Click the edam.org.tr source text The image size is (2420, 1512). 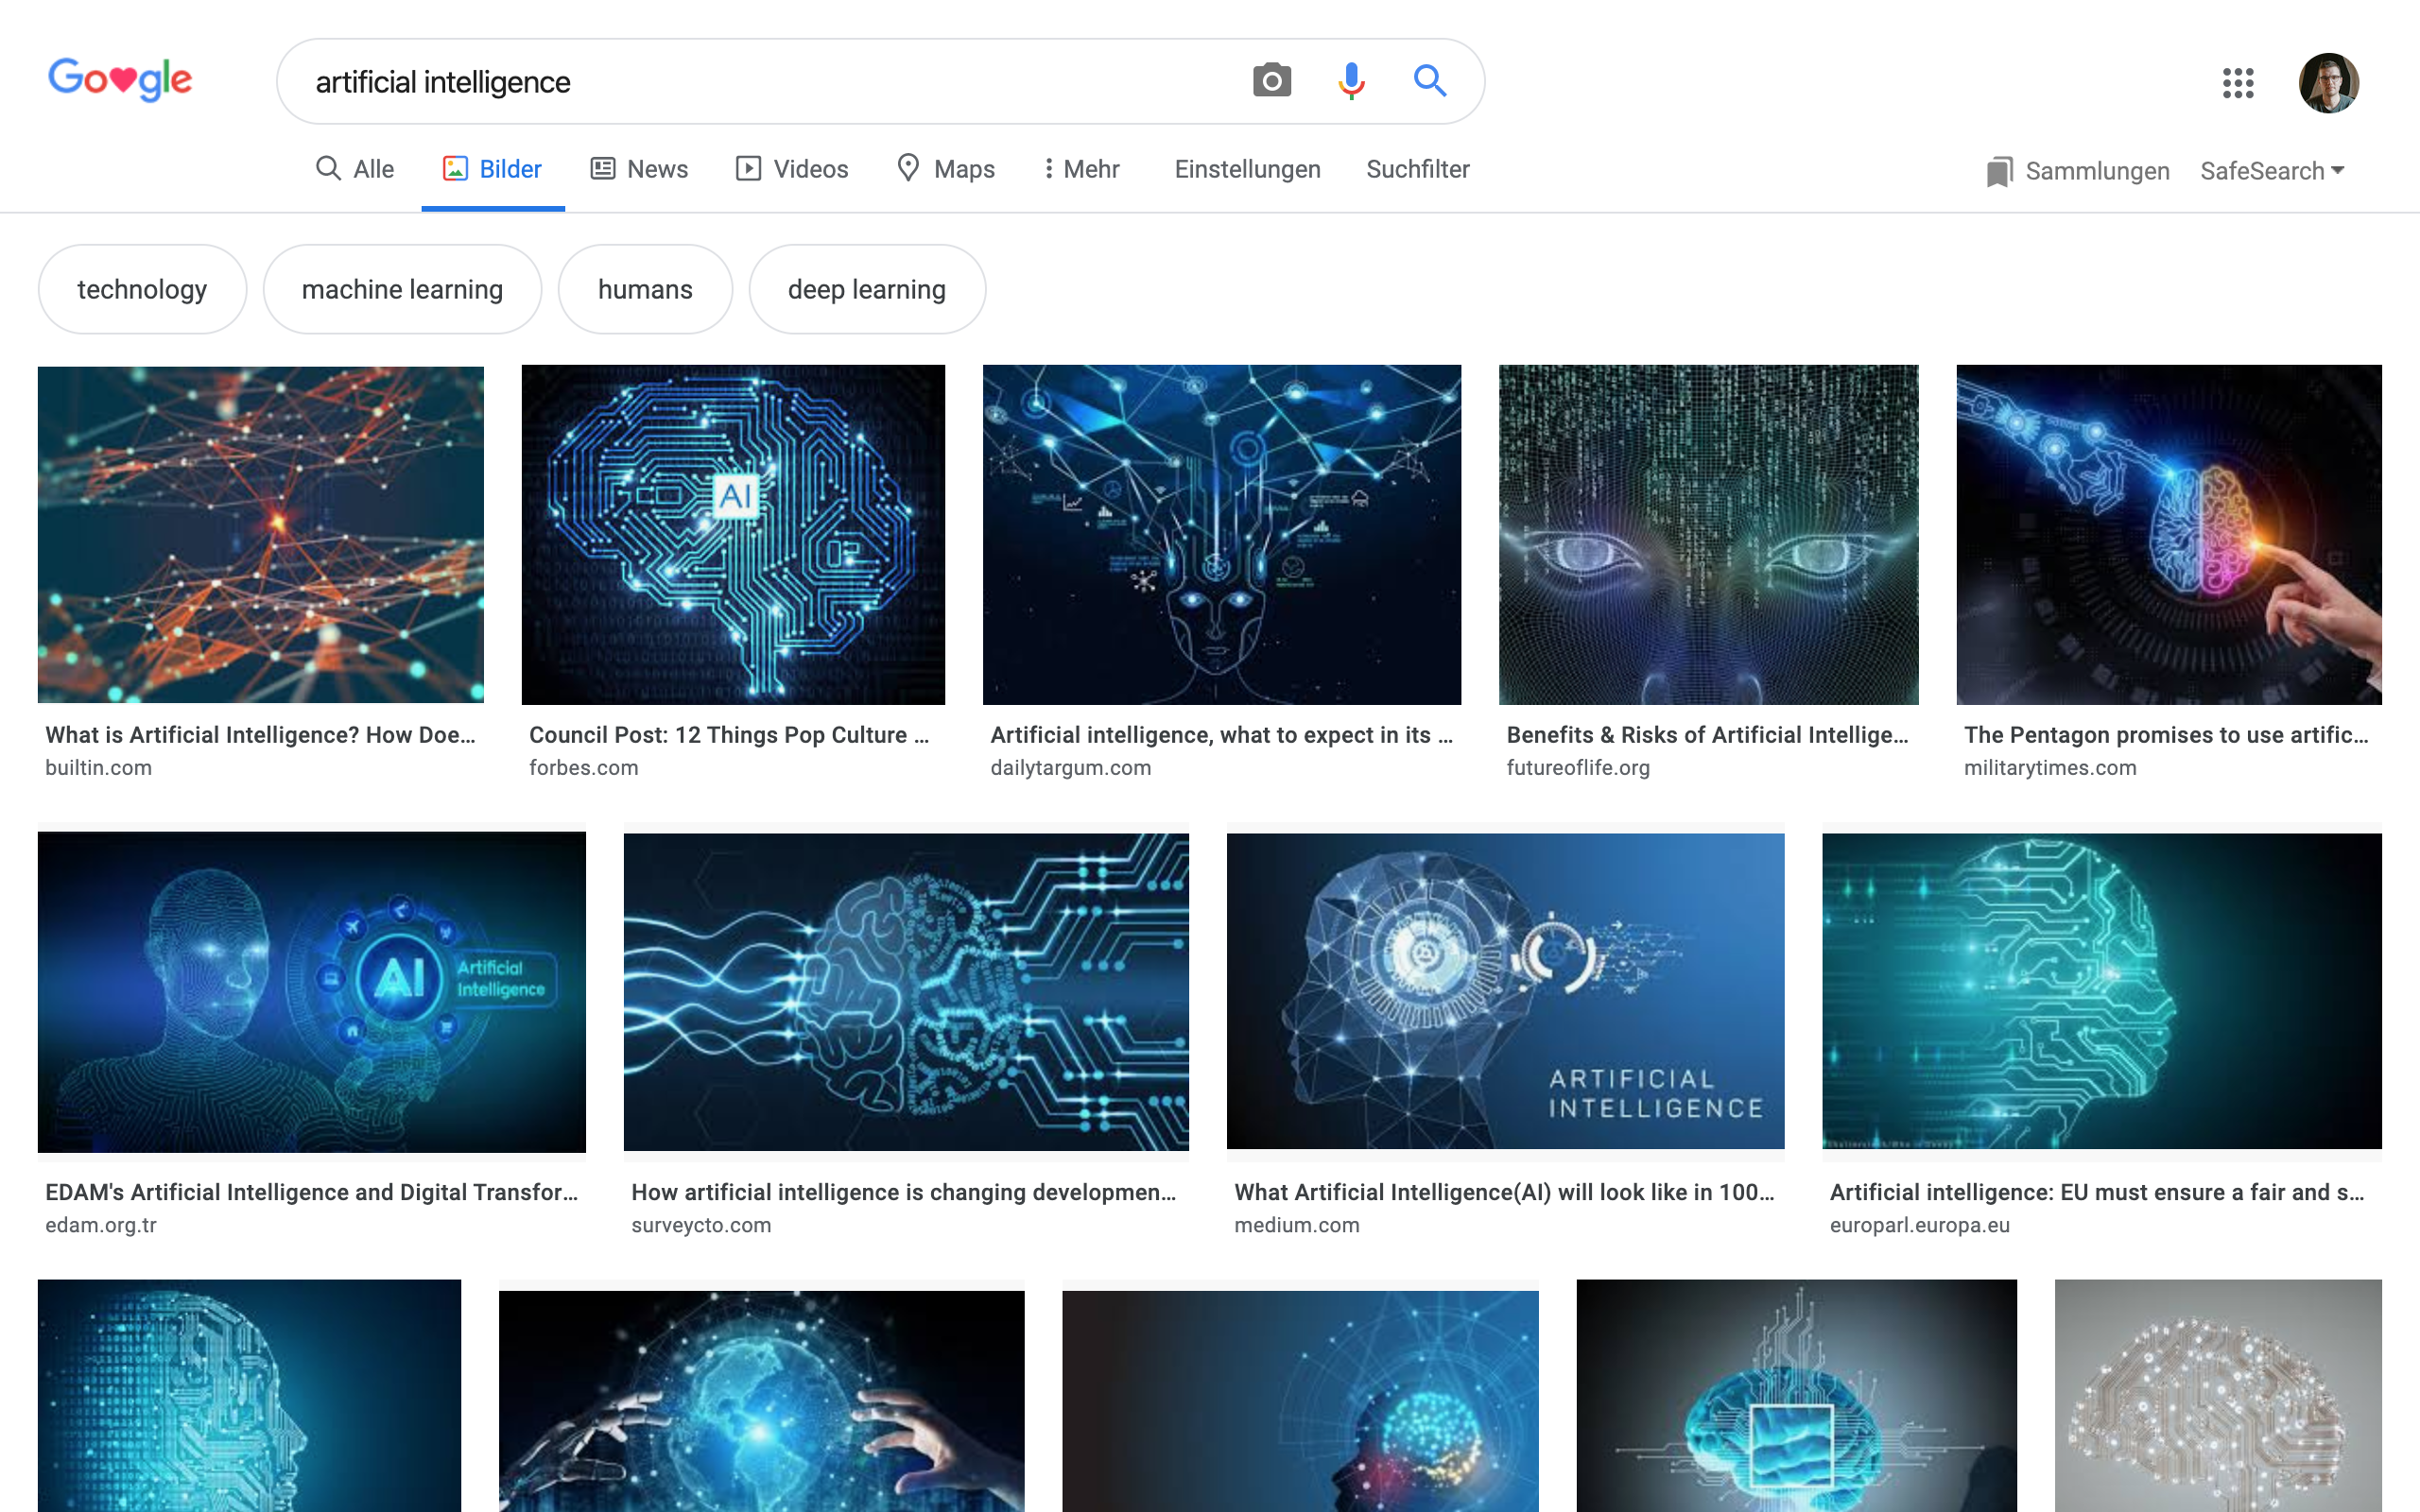101,1225
